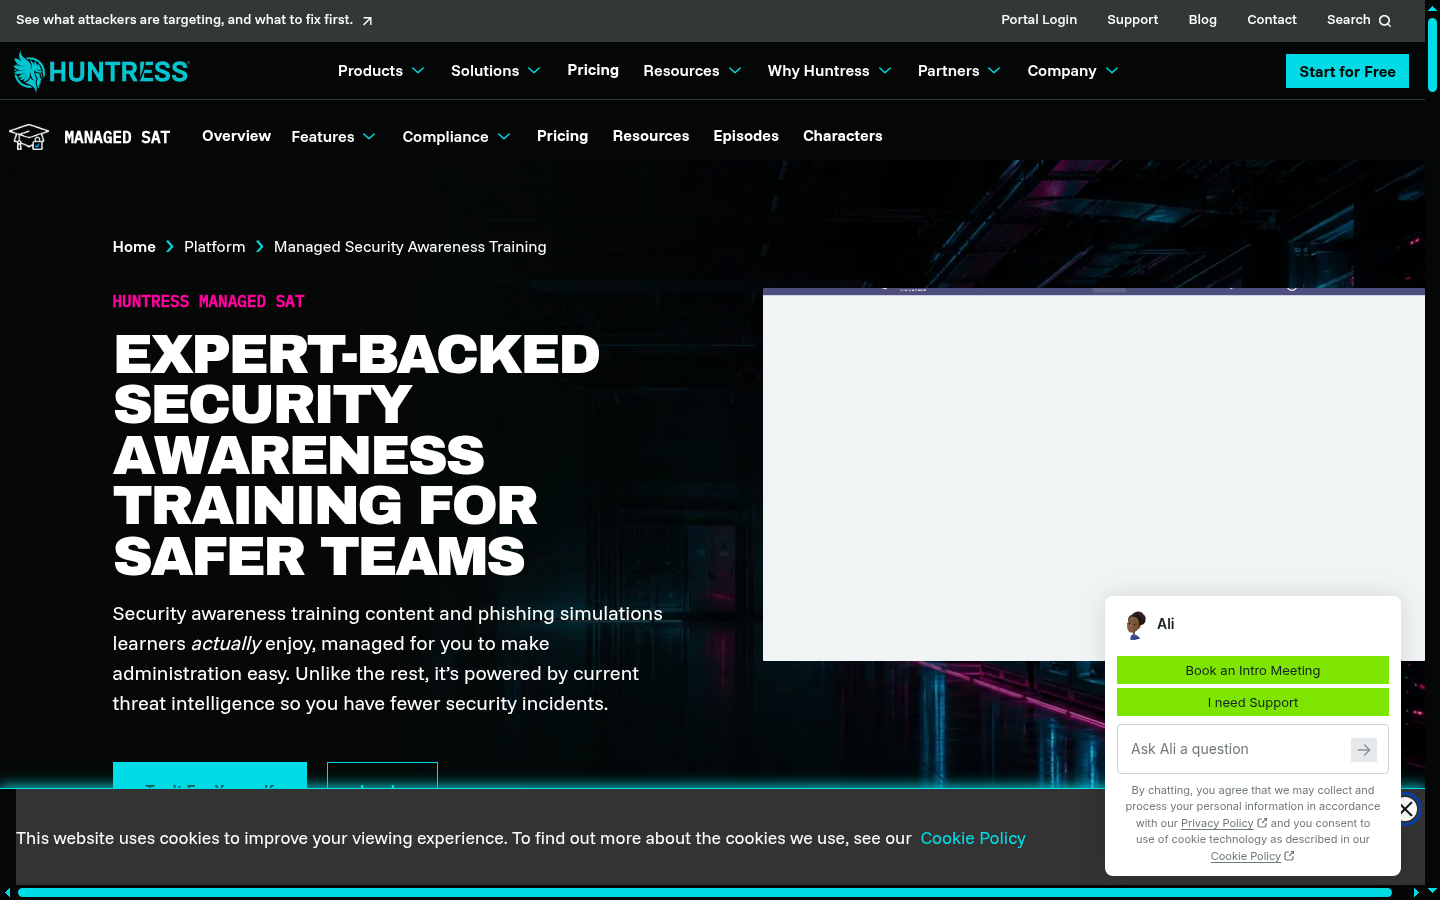This screenshot has width=1440, height=900.
Task: Open the Cookie Policy link in the cookie banner
Action: click(973, 838)
